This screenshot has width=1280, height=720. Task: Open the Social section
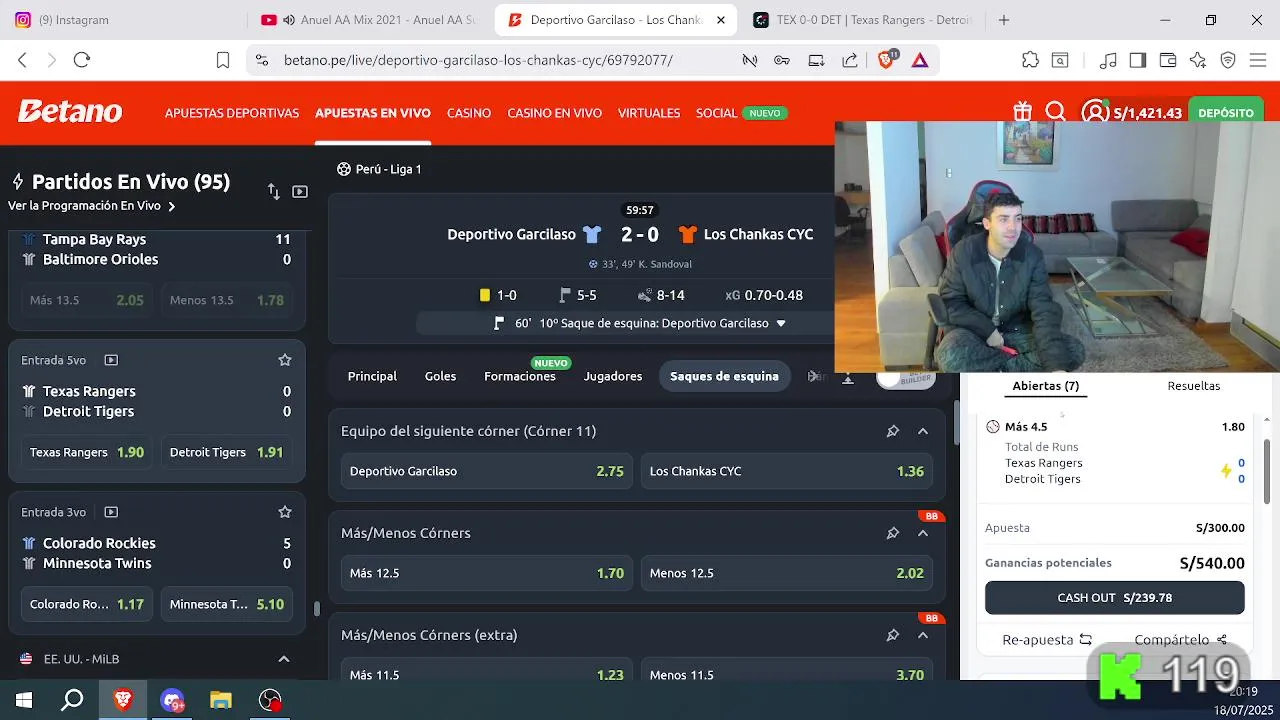click(716, 113)
